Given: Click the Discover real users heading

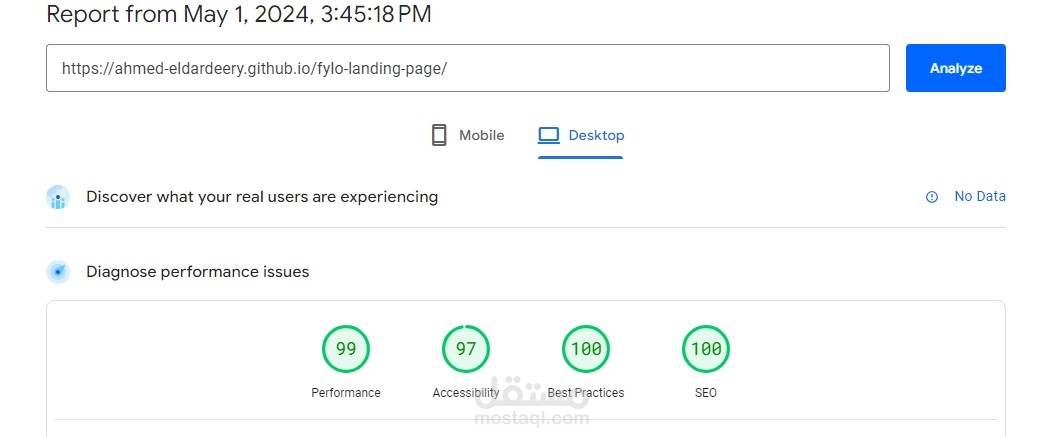Looking at the screenshot, I should (262, 197).
